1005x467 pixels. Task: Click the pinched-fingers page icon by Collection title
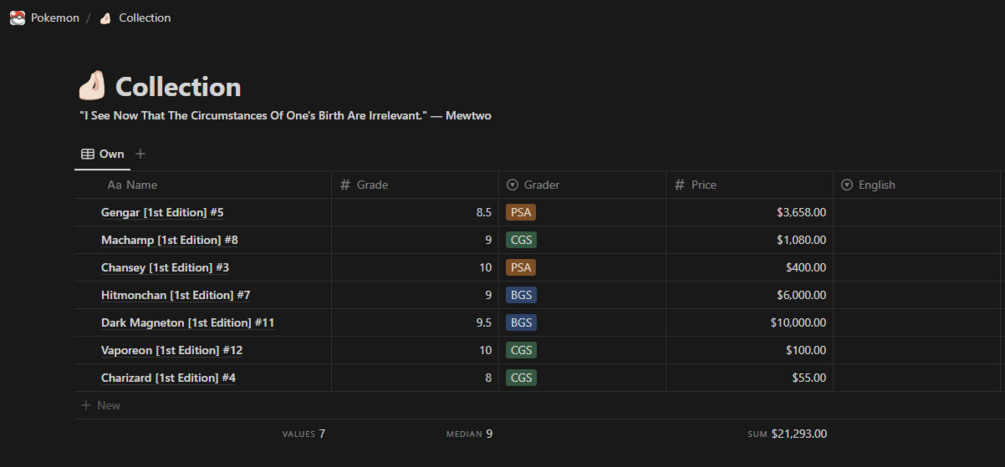(x=92, y=86)
